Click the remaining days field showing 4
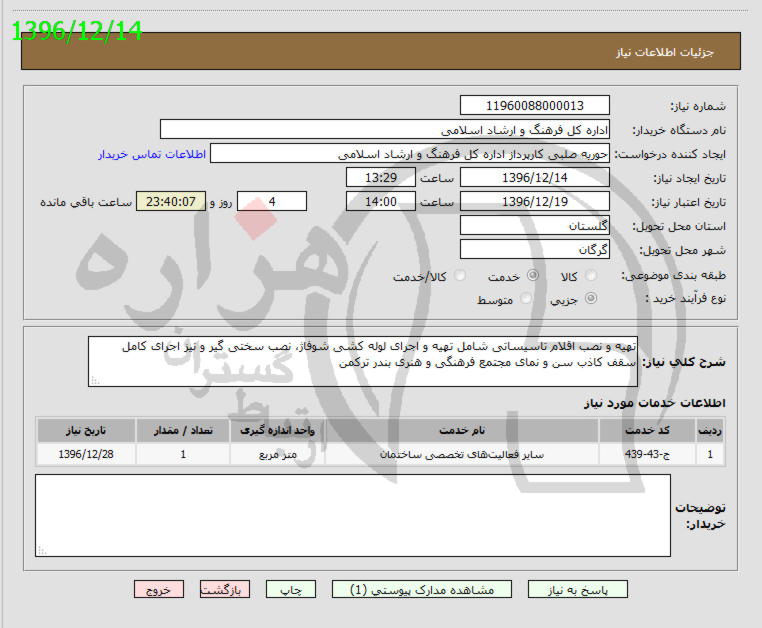The width and height of the screenshot is (762, 628). [x=272, y=201]
